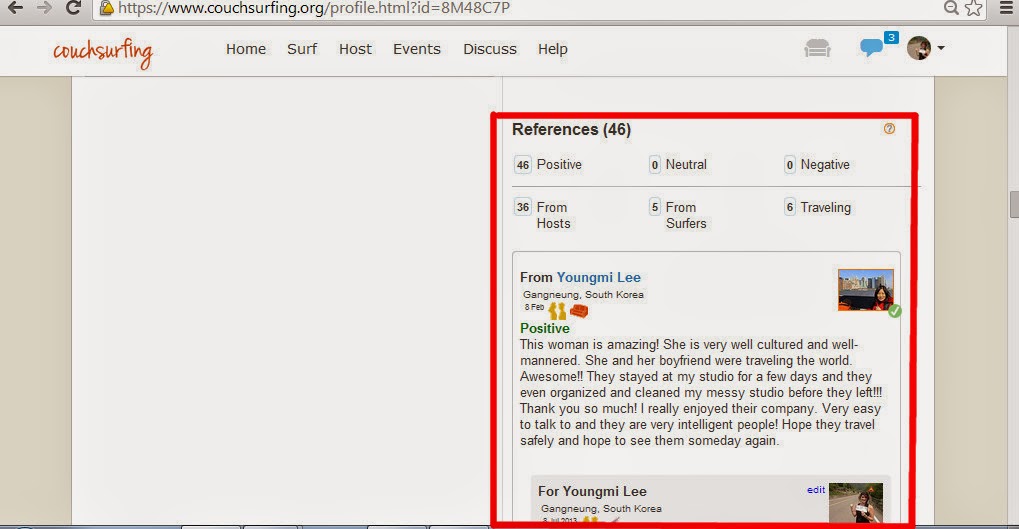Viewport: 1019px width, 529px height.
Task: Reload the page with the refresh icon
Action: point(74,8)
